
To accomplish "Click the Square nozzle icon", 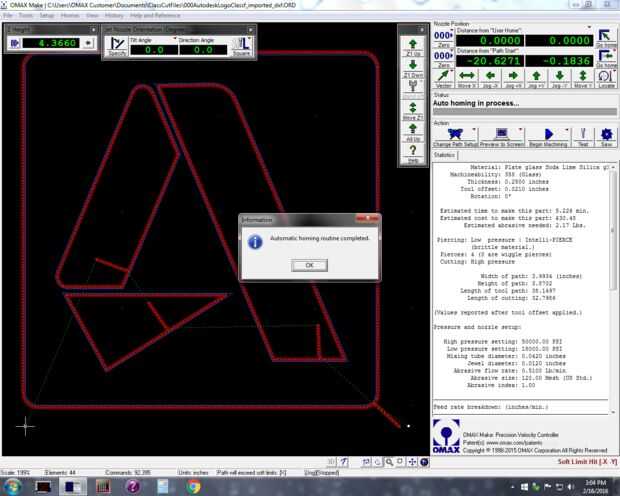I will coord(241,46).
